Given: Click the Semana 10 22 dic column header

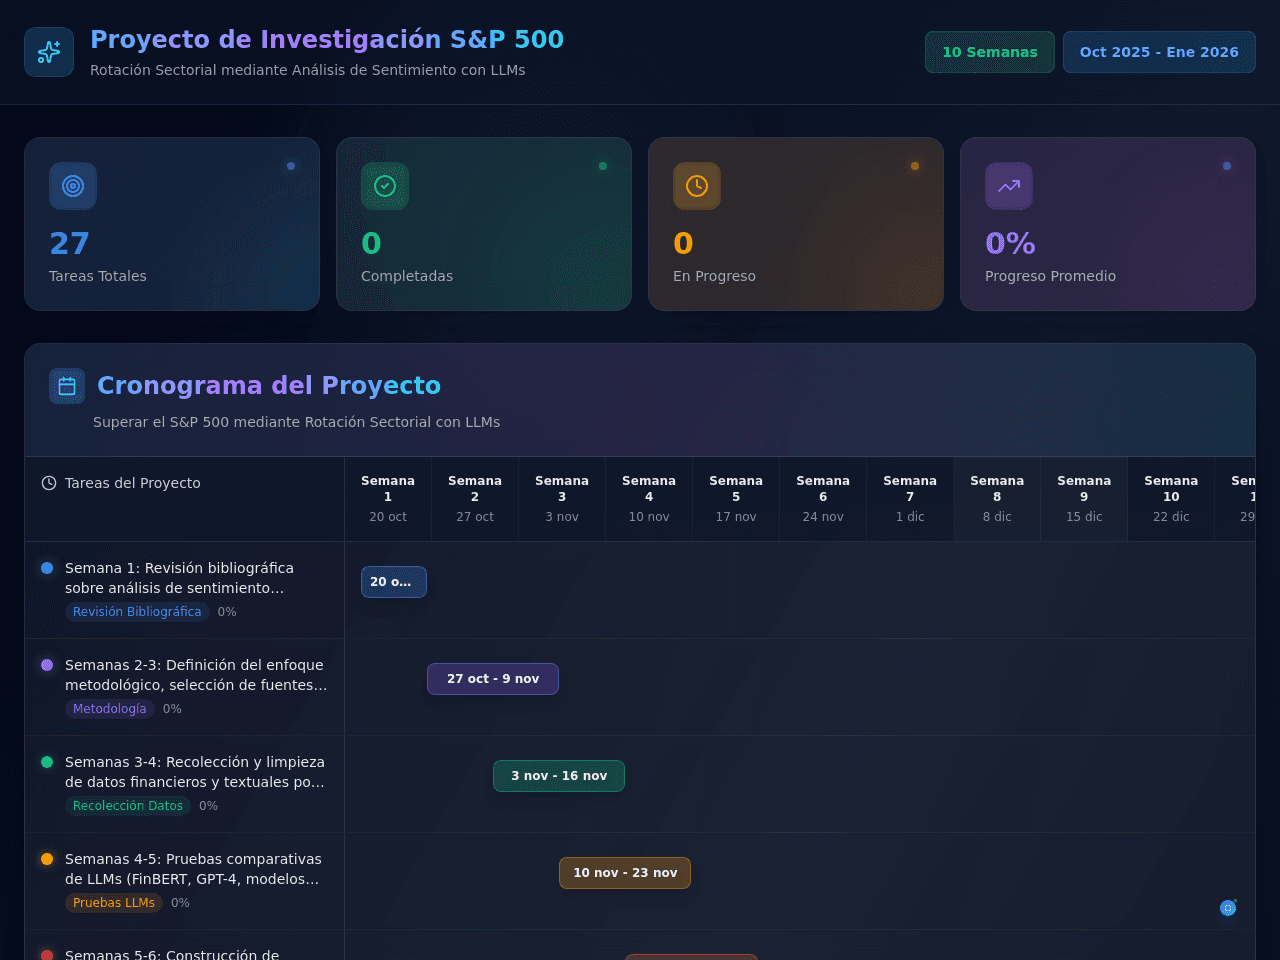Looking at the screenshot, I should click(x=1171, y=499).
